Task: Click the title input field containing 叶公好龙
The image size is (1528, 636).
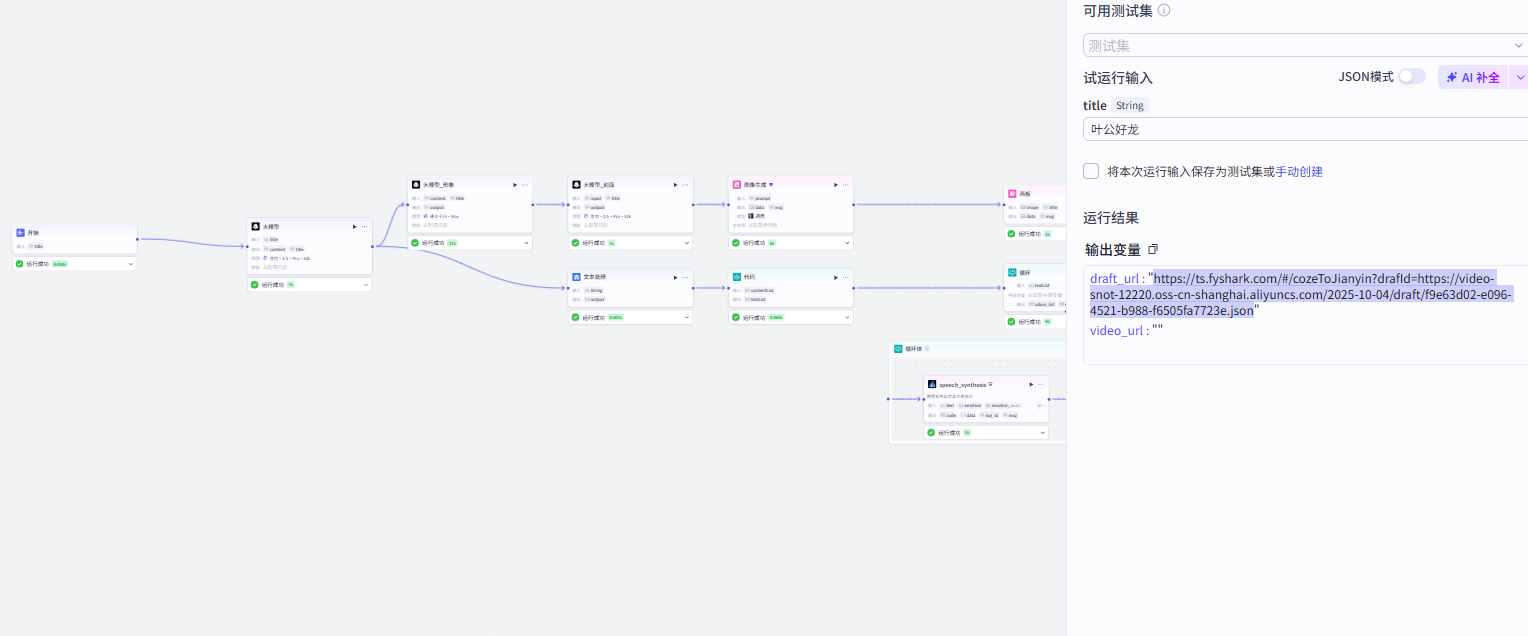Action: point(1305,129)
